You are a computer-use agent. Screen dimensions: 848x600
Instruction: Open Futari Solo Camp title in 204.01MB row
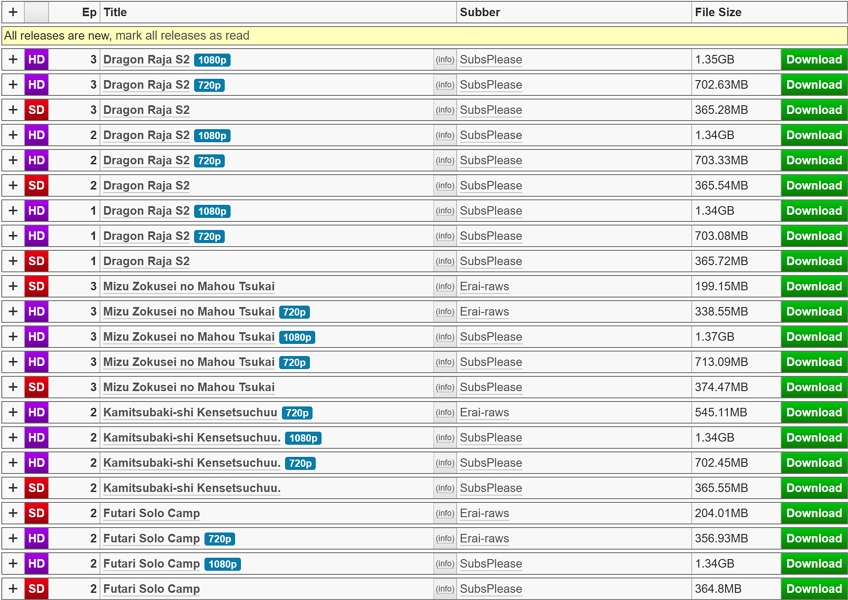click(x=151, y=513)
